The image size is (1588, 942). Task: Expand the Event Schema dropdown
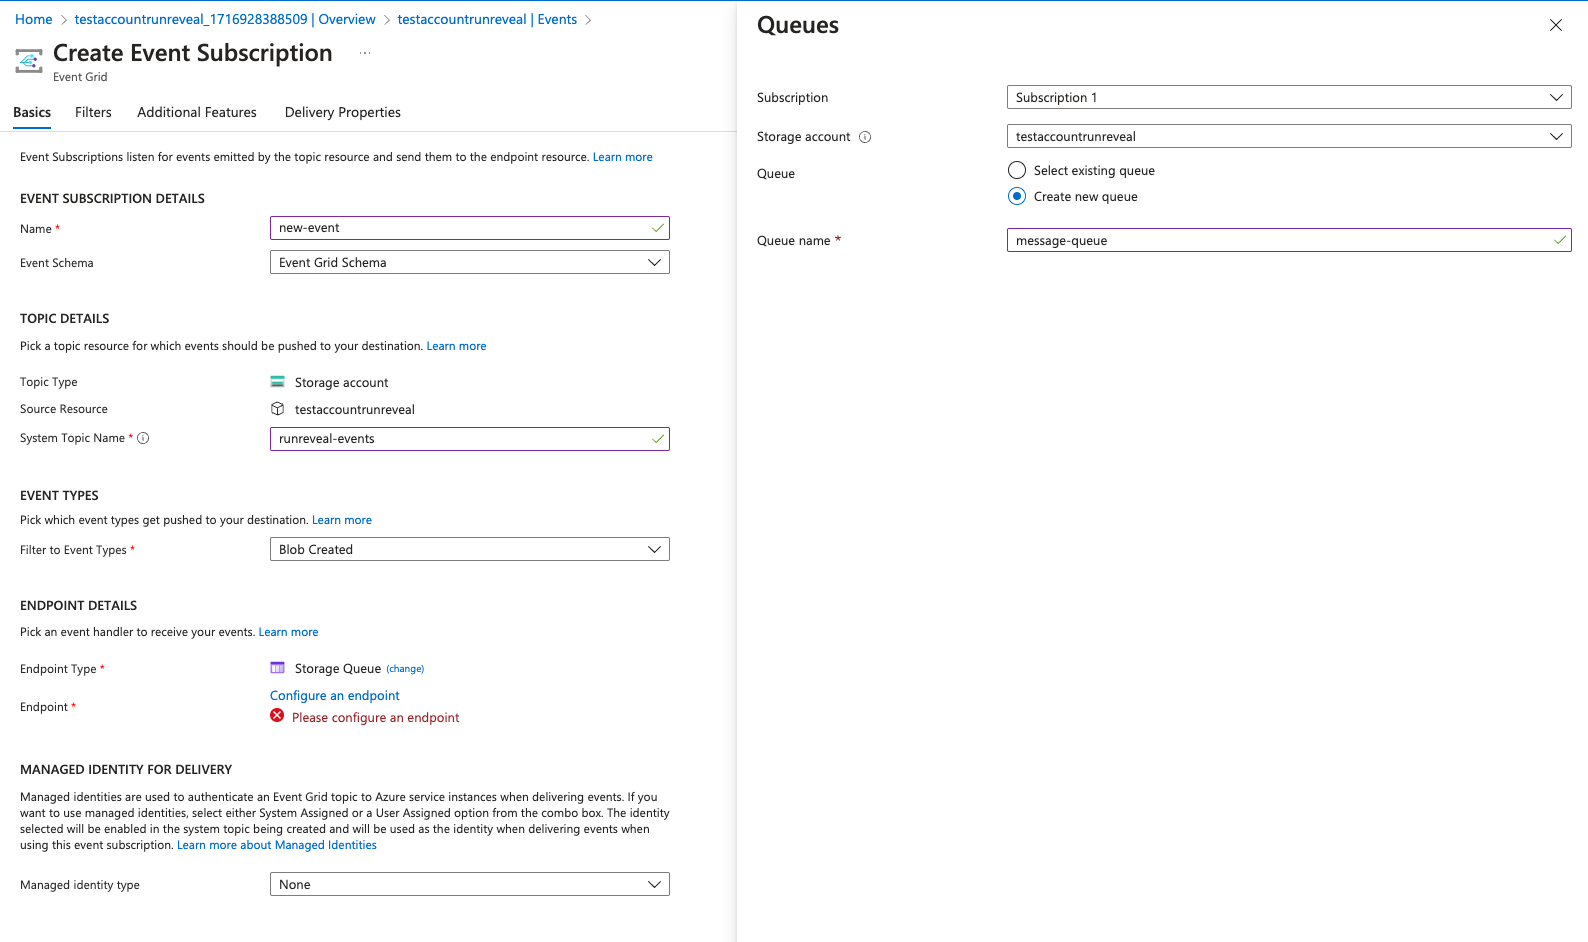pyautogui.click(x=469, y=262)
